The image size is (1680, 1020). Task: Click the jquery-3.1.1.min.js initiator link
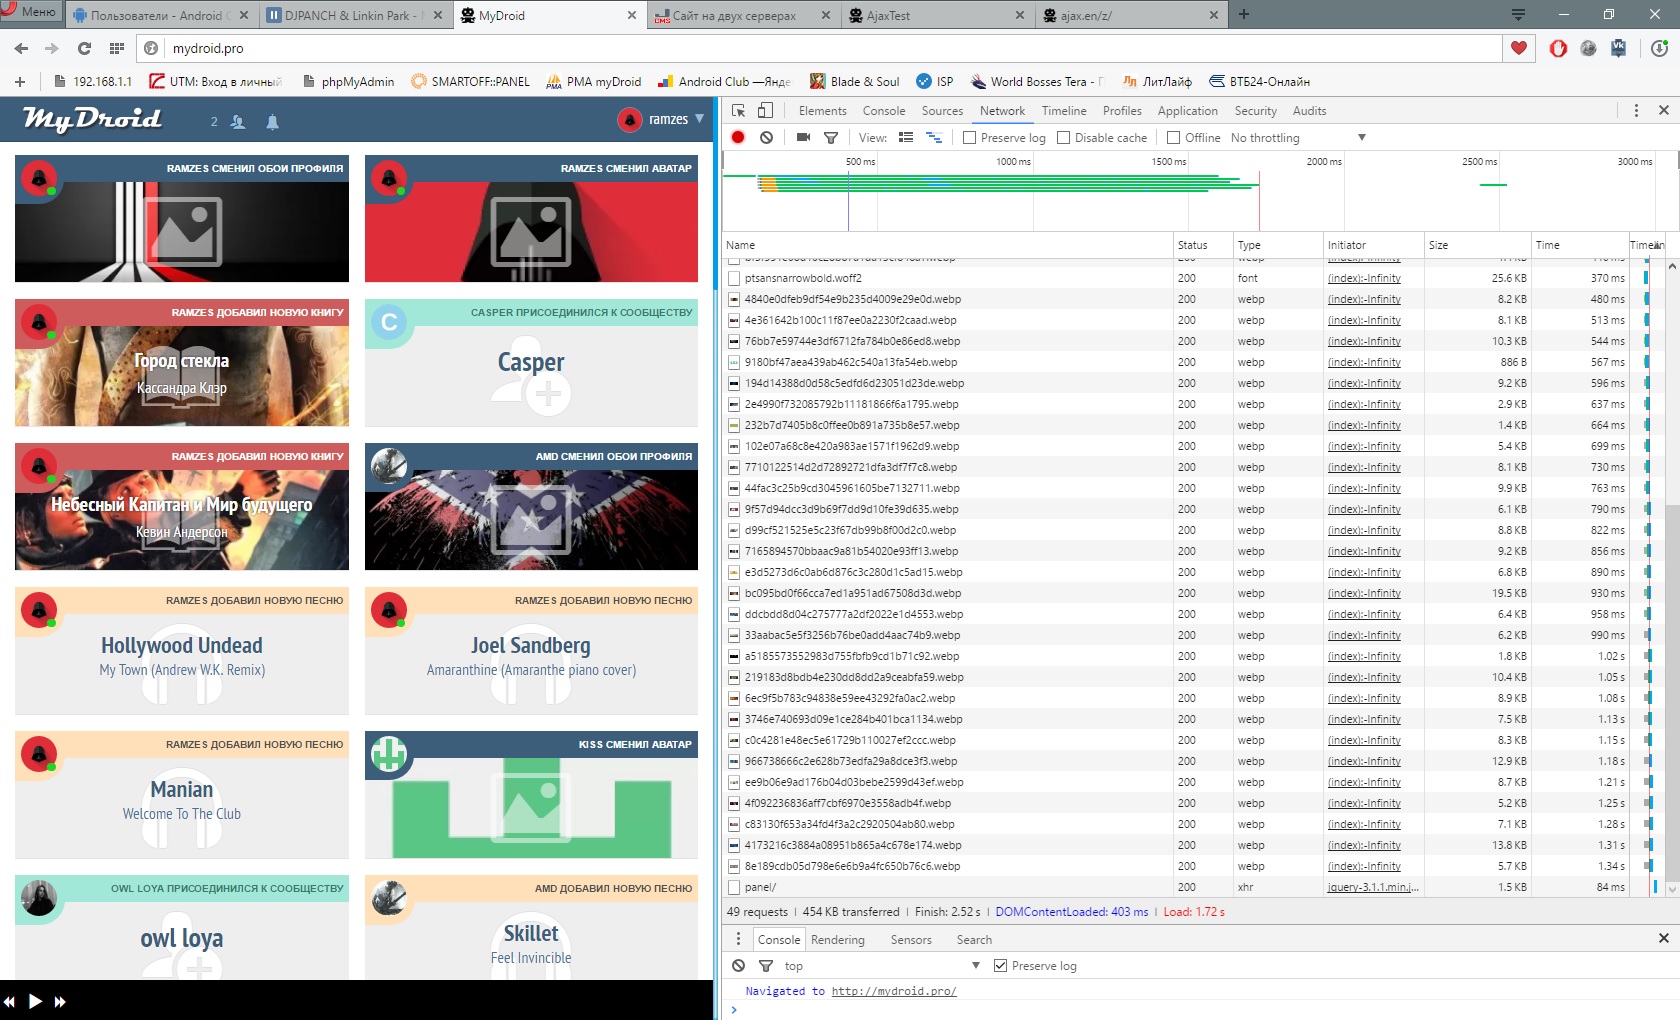click(1373, 887)
